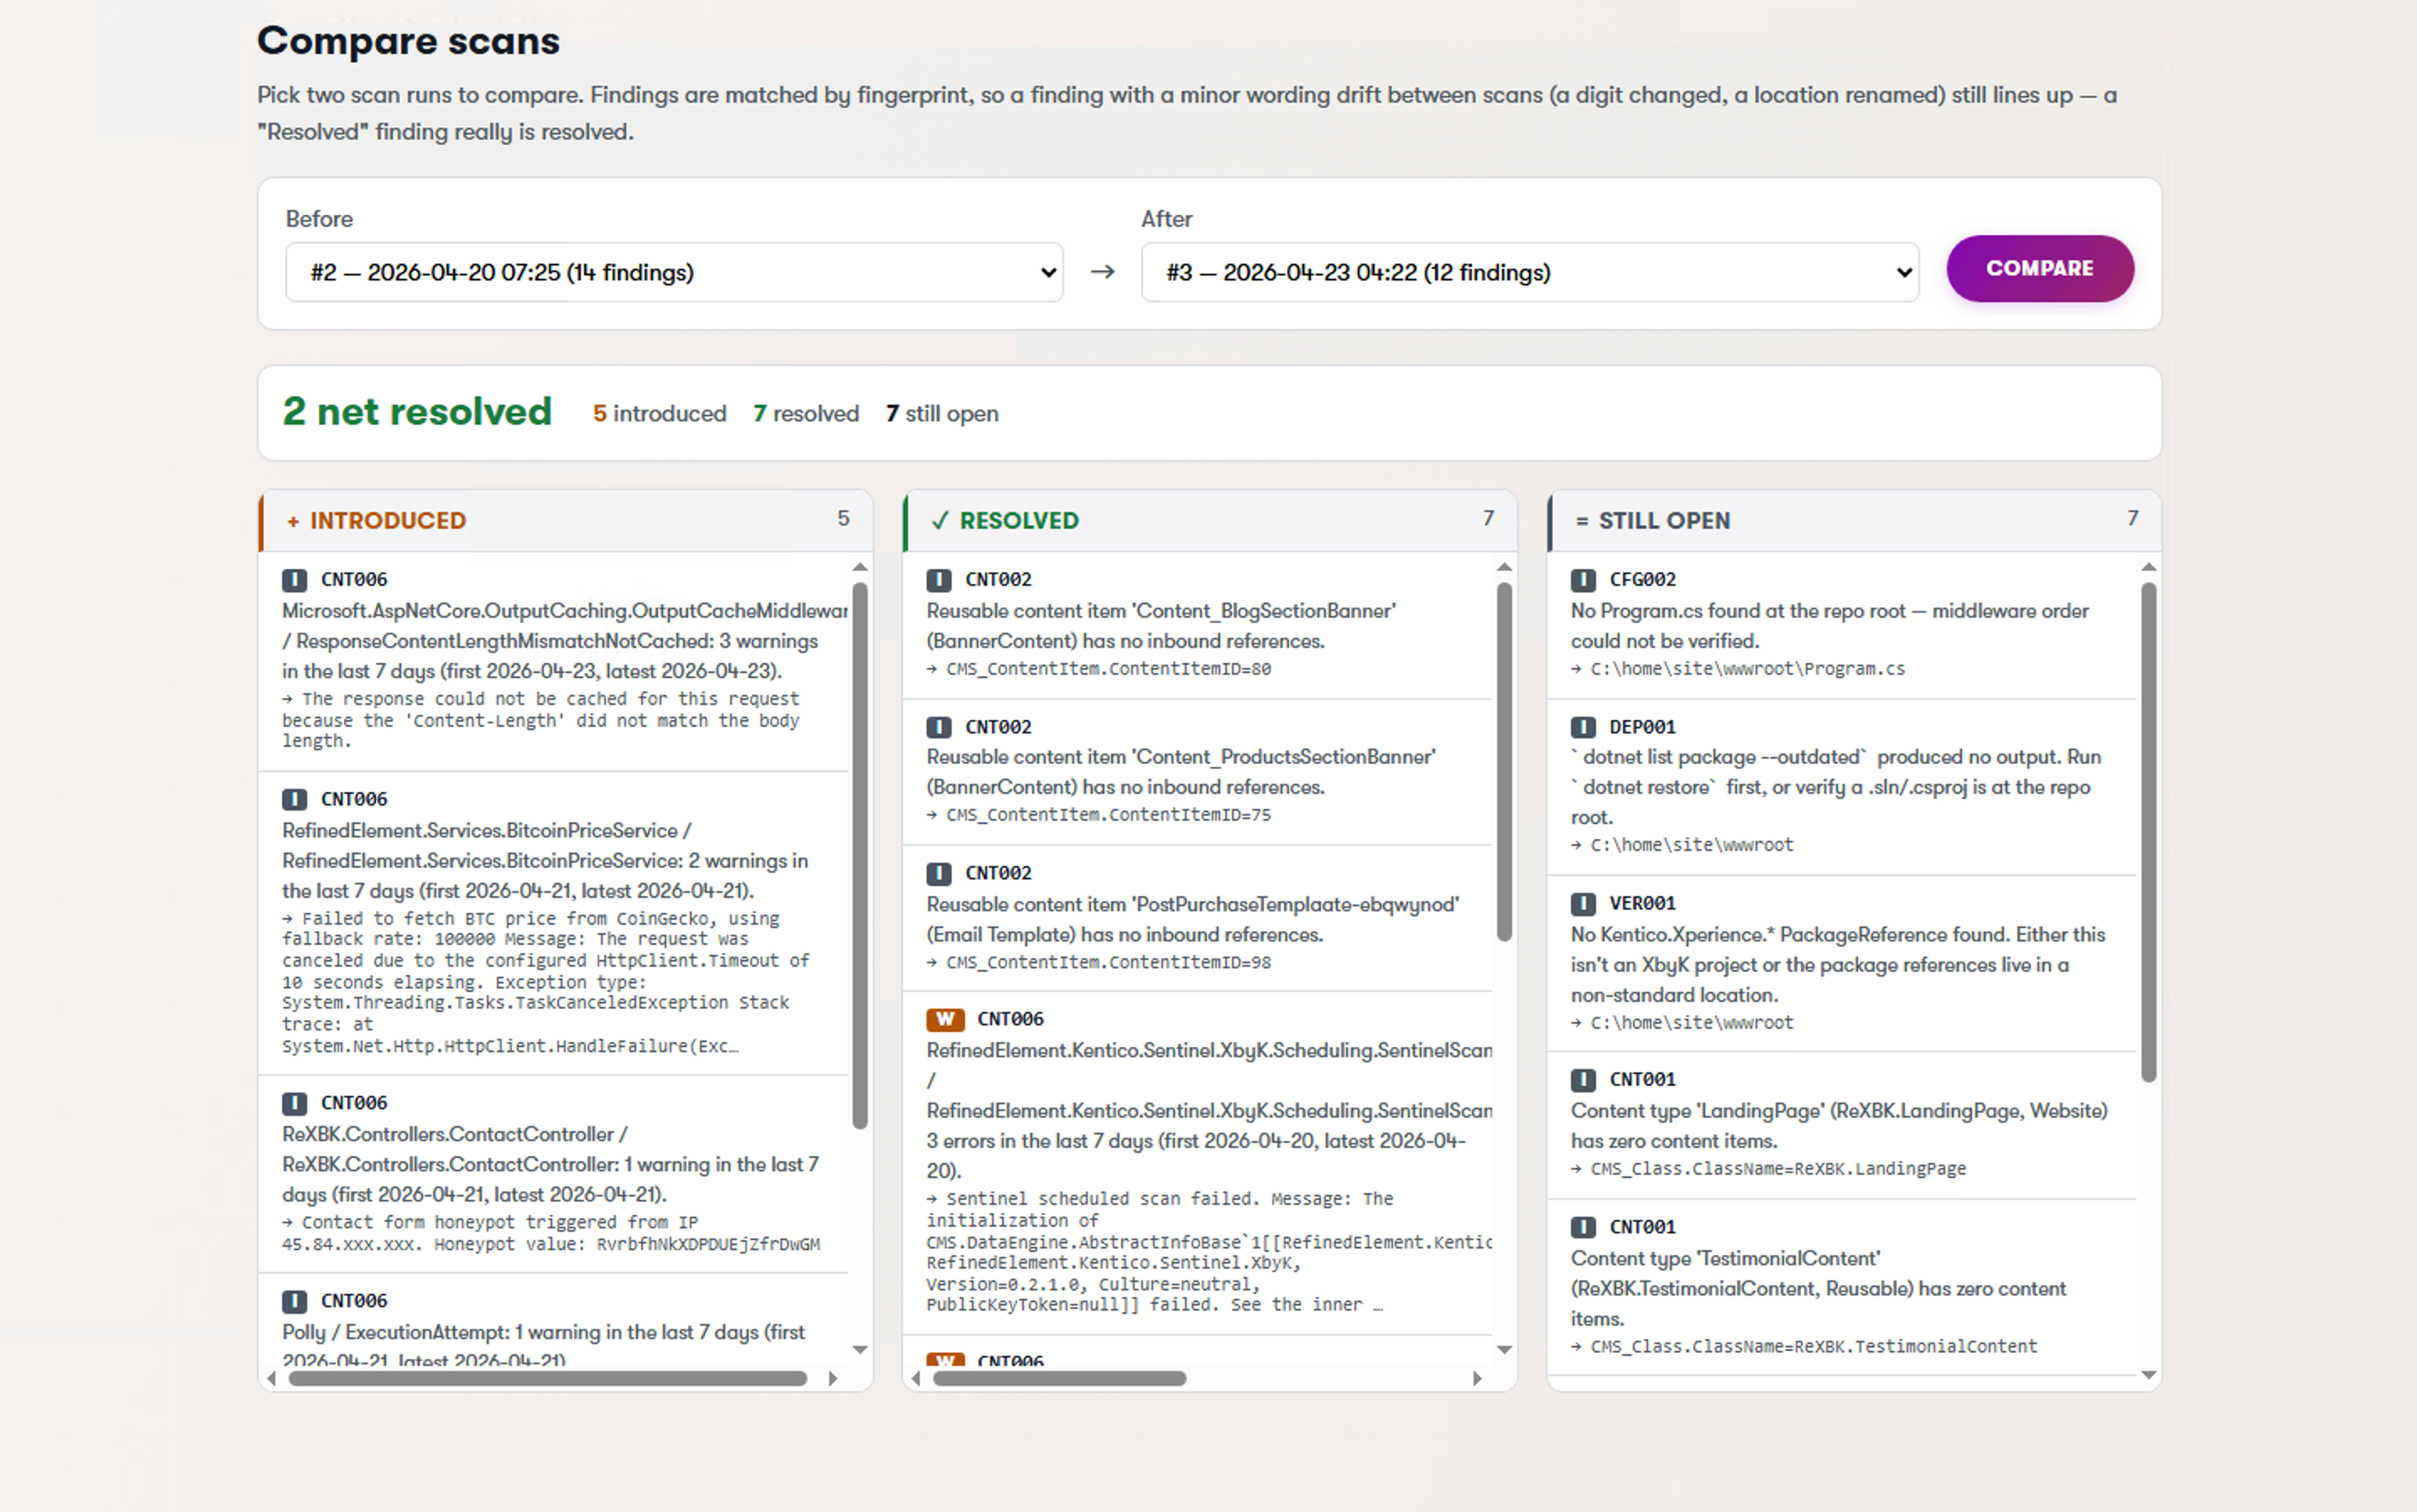The height and width of the screenshot is (1512, 2417).
Task: Click the info badge on the DEP001 finding
Action: click(1583, 727)
